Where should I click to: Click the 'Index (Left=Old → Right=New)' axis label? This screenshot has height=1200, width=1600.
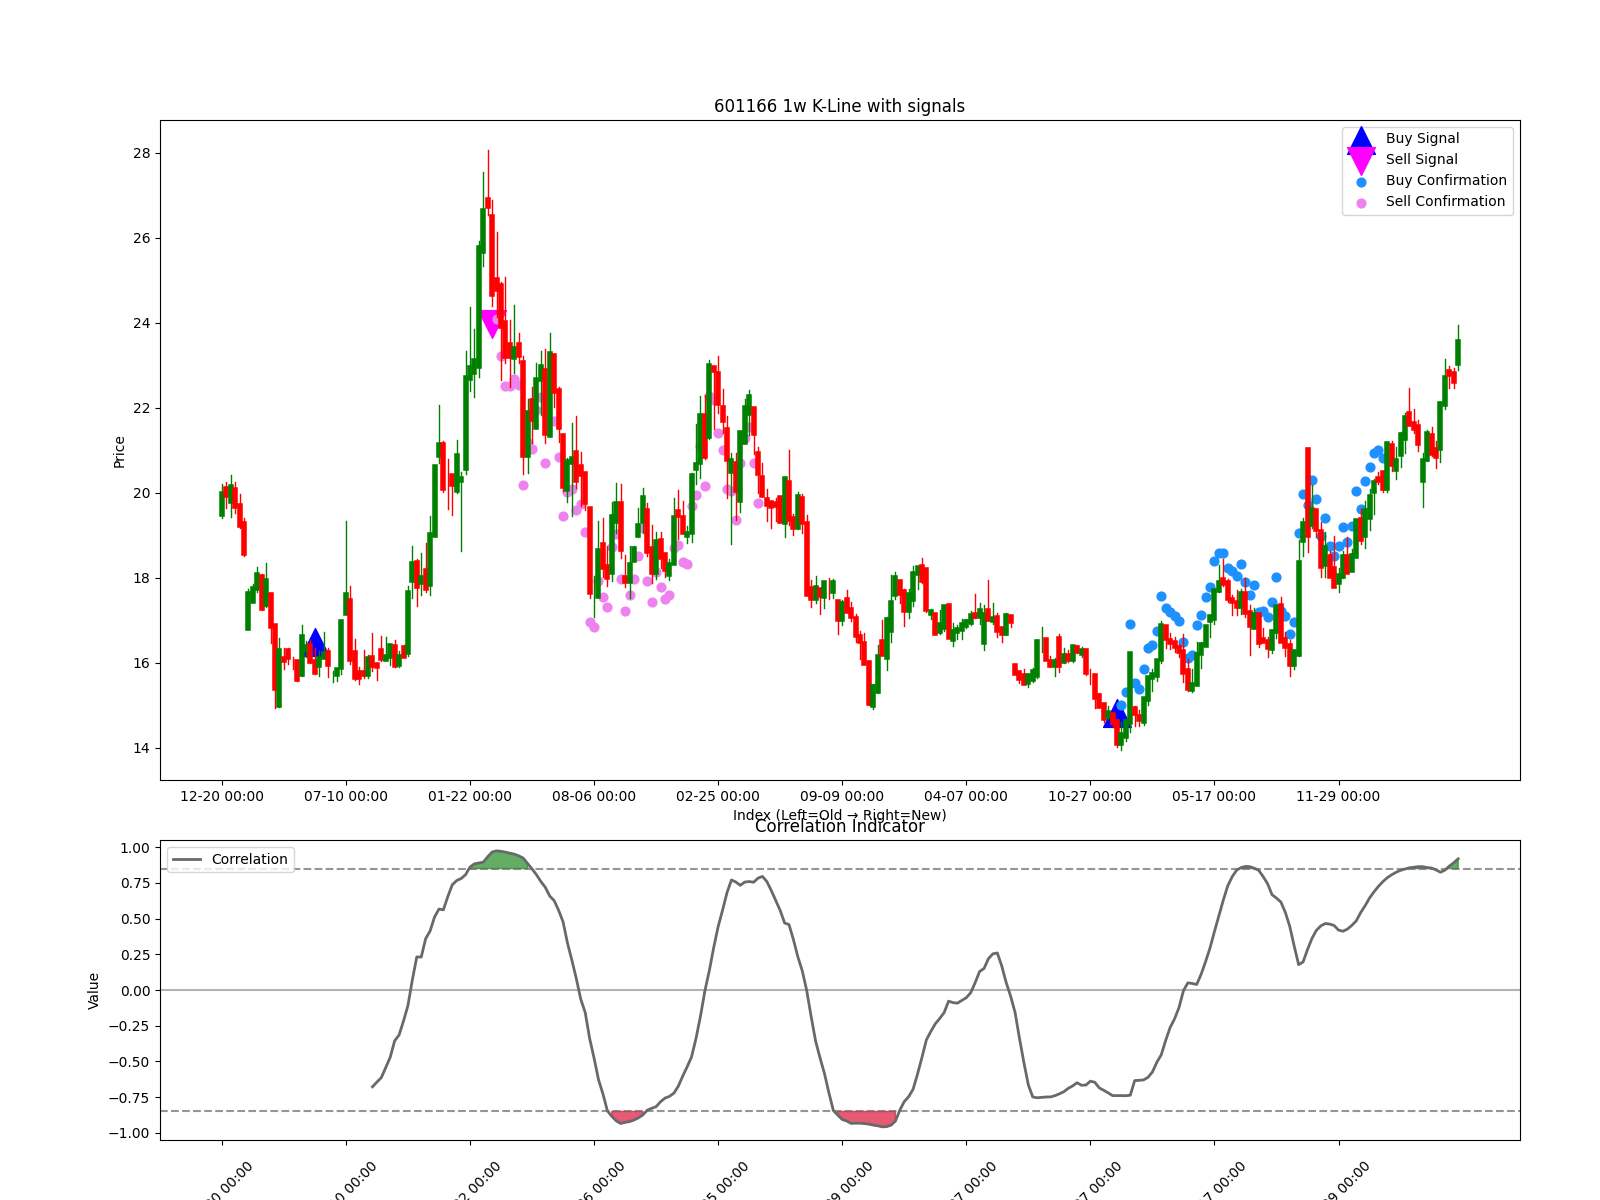point(839,815)
